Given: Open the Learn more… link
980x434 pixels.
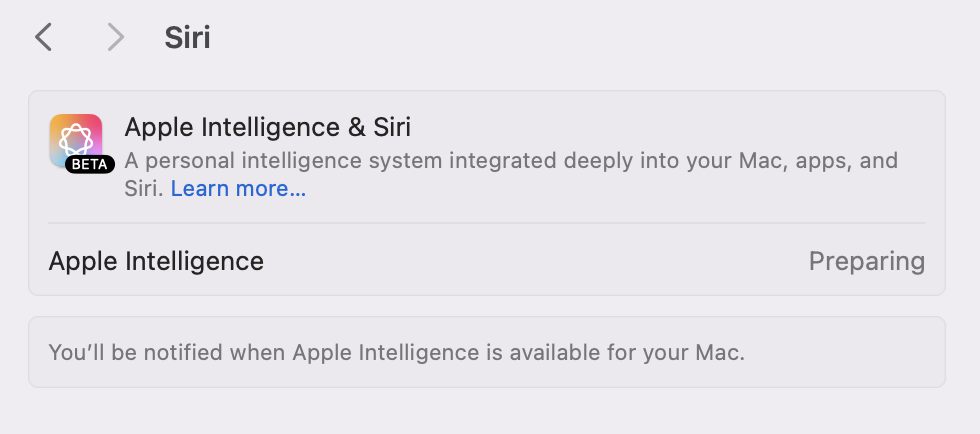Looking at the screenshot, I should (x=238, y=189).
